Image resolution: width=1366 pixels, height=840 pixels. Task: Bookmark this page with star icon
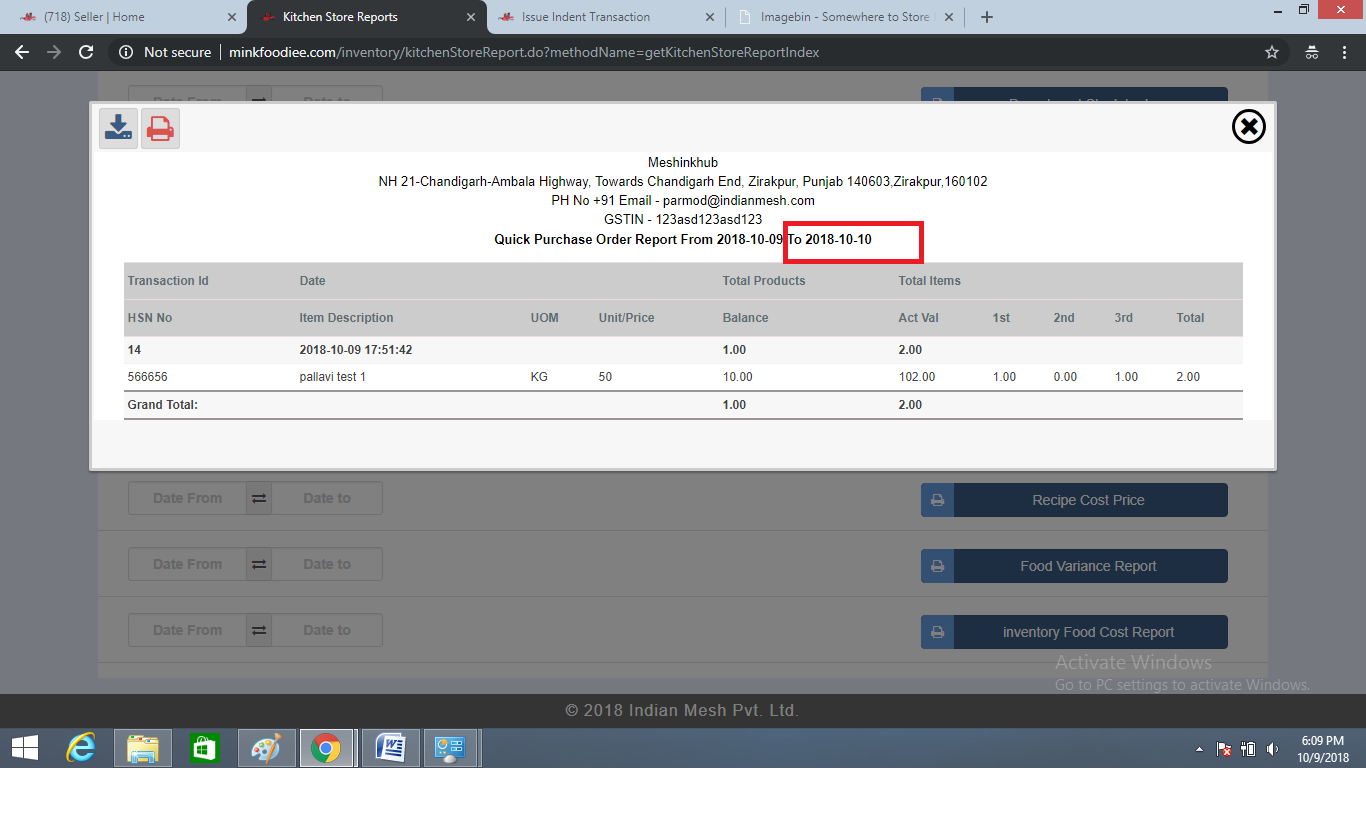click(1272, 52)
